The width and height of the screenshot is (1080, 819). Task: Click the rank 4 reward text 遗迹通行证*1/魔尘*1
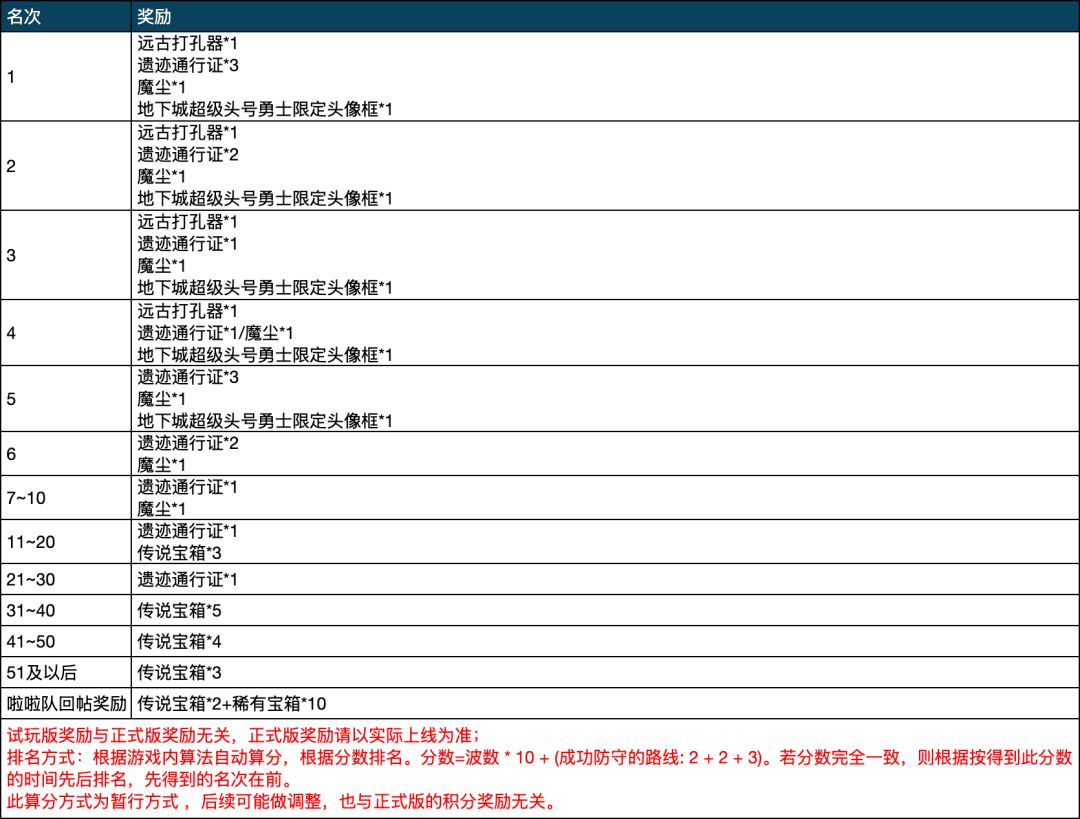coord(215,333)
